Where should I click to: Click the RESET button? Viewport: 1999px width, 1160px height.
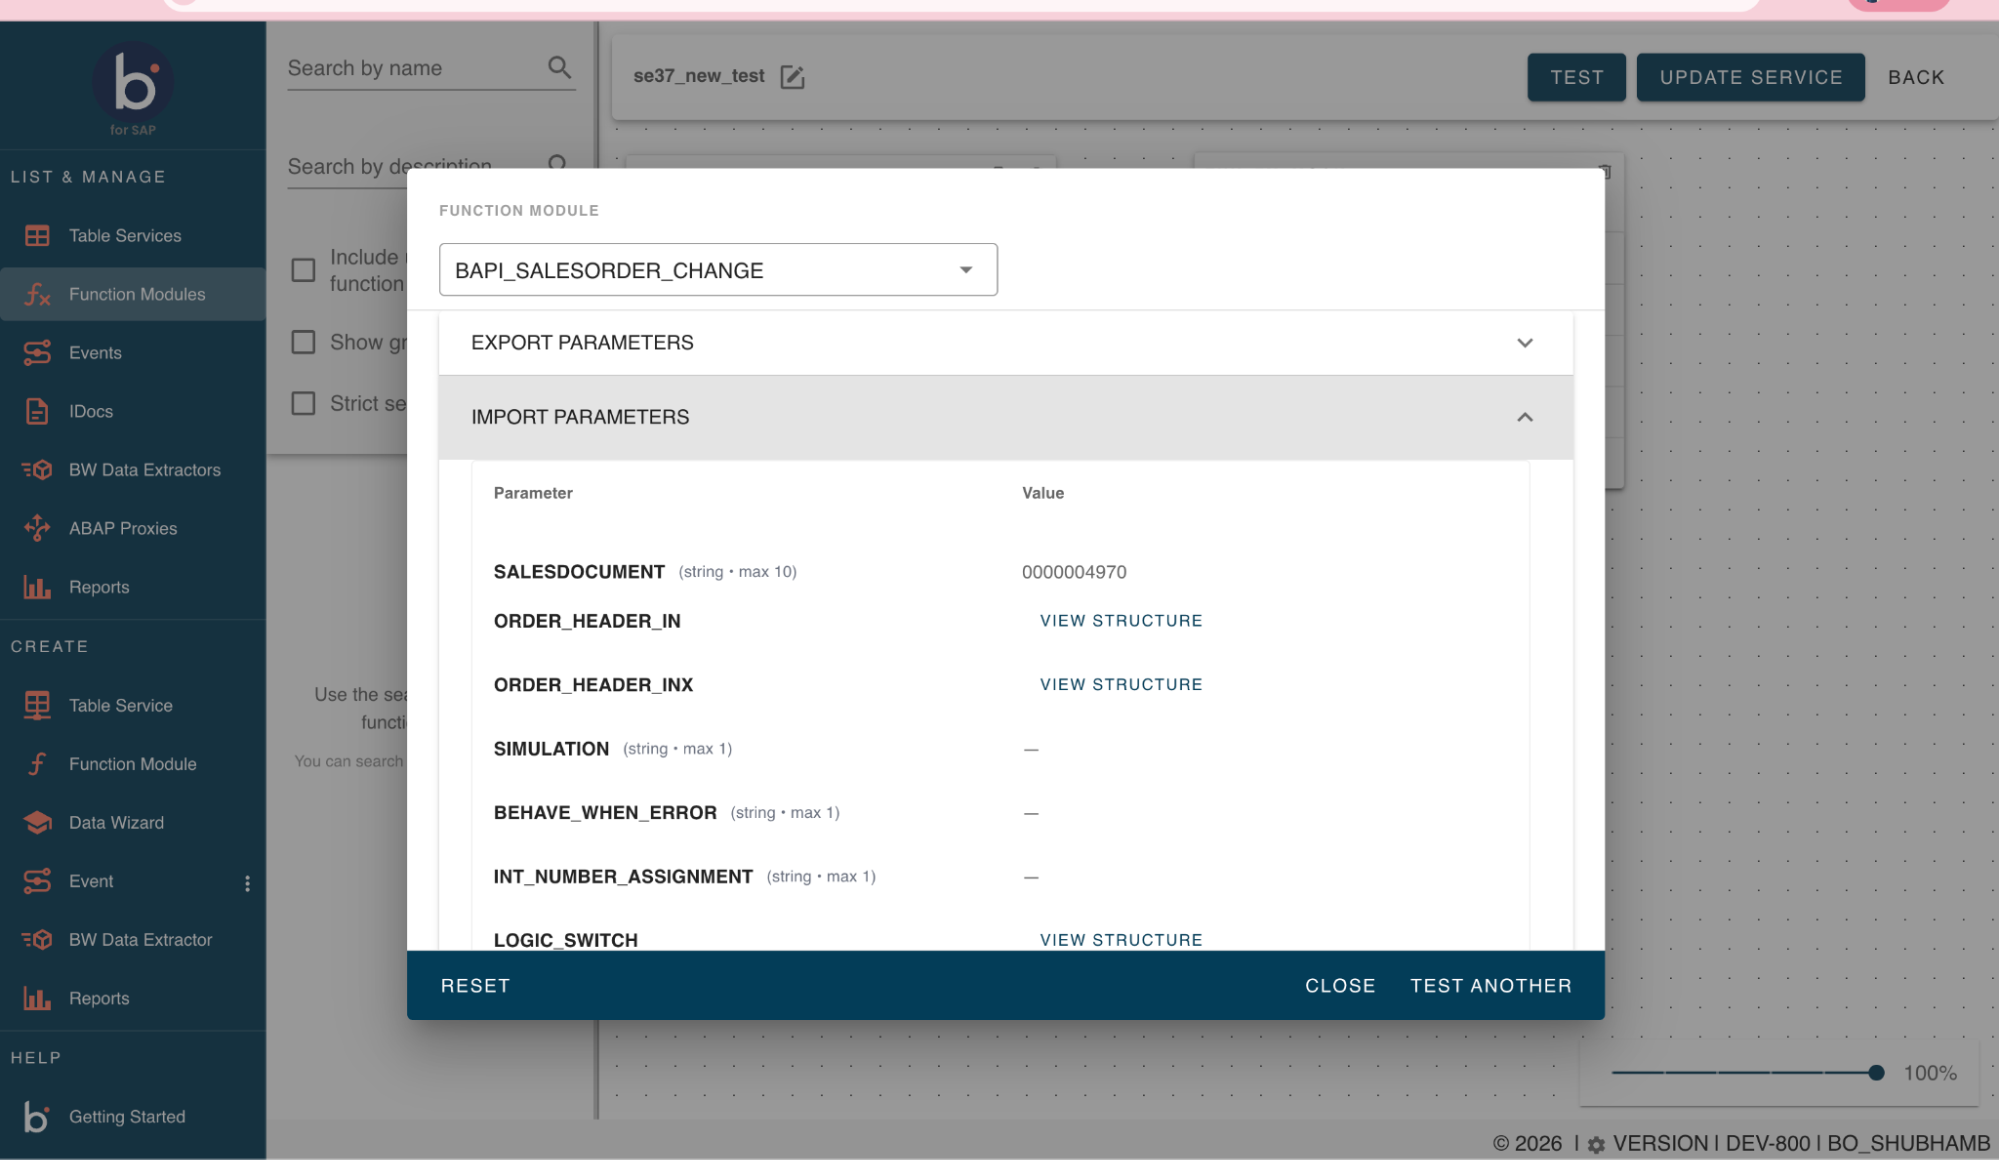tap(476, 986)
